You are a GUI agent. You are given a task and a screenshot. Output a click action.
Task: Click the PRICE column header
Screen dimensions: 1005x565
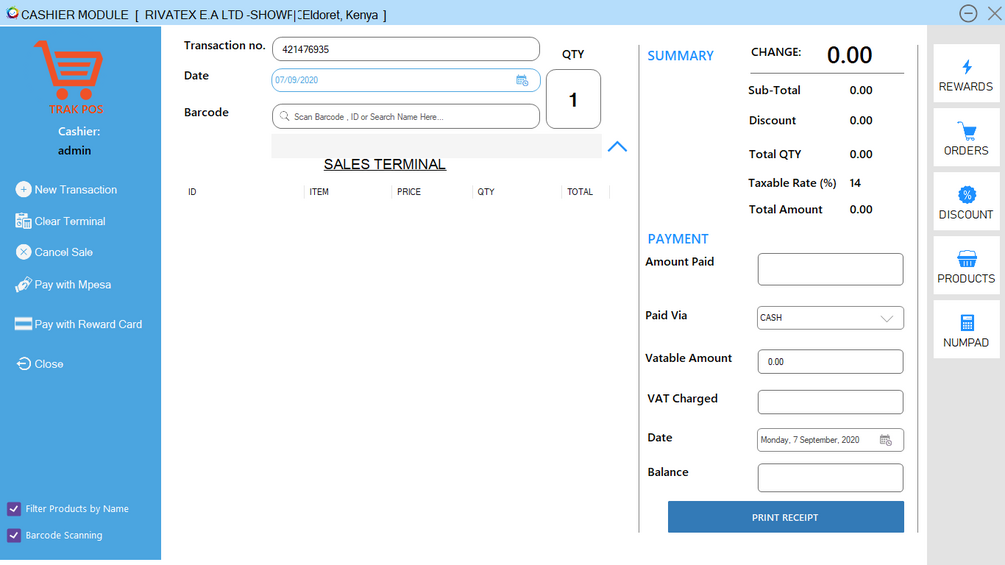tap(409, 192)
